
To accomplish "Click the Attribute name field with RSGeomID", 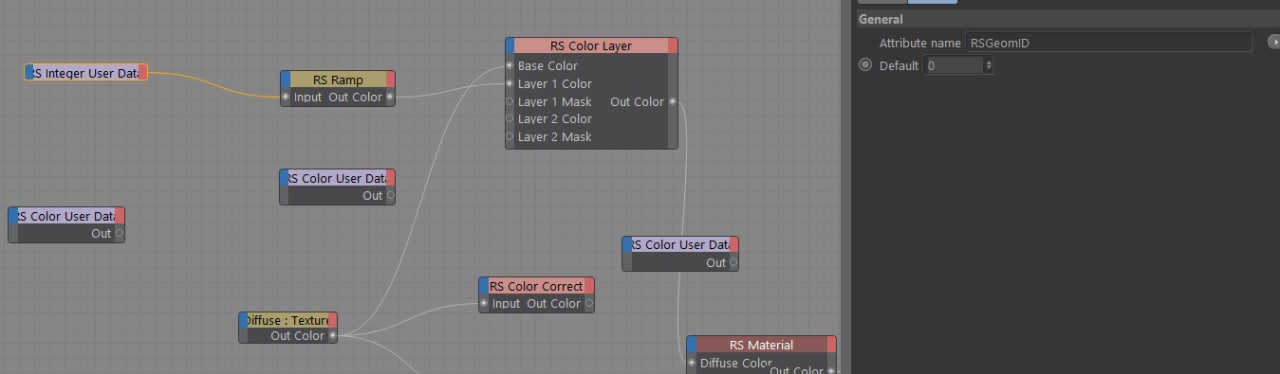I will coord(1108,43).
